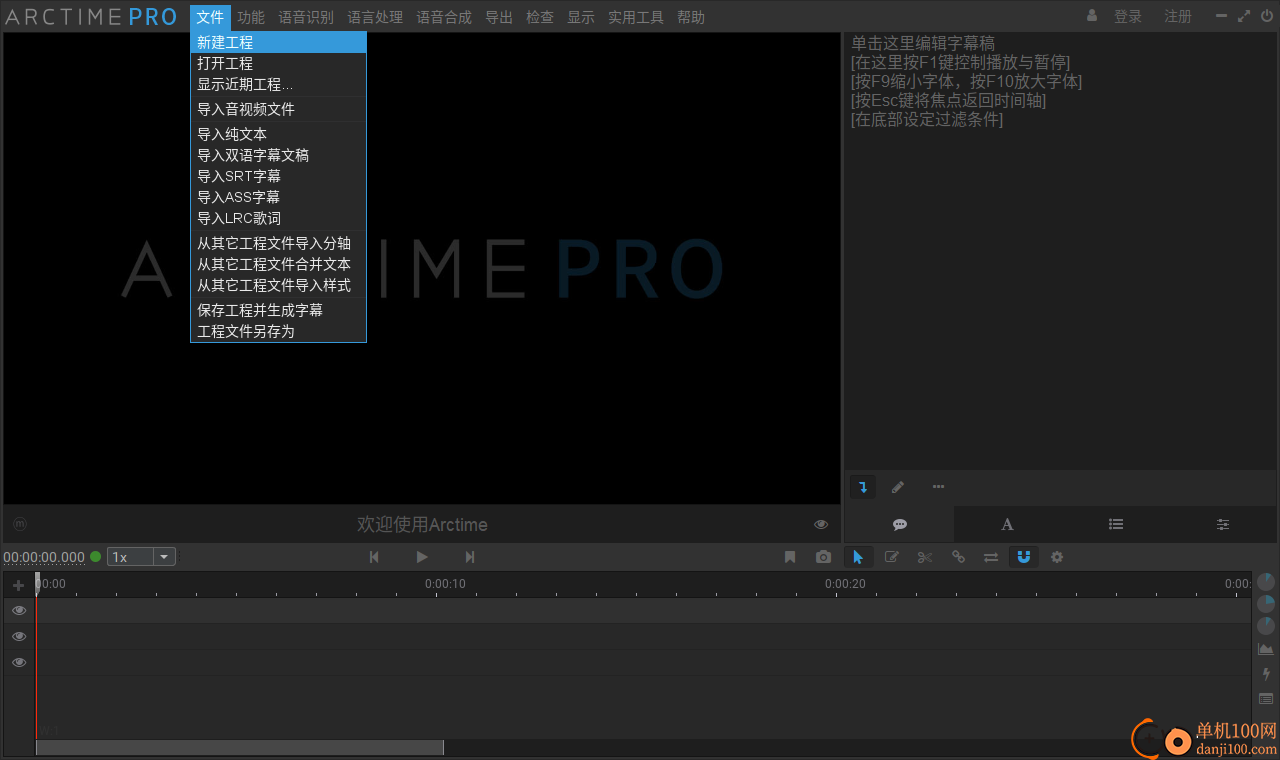
Task: Click the list panel icon at right edge
Action: click(x=1266, y=699)
